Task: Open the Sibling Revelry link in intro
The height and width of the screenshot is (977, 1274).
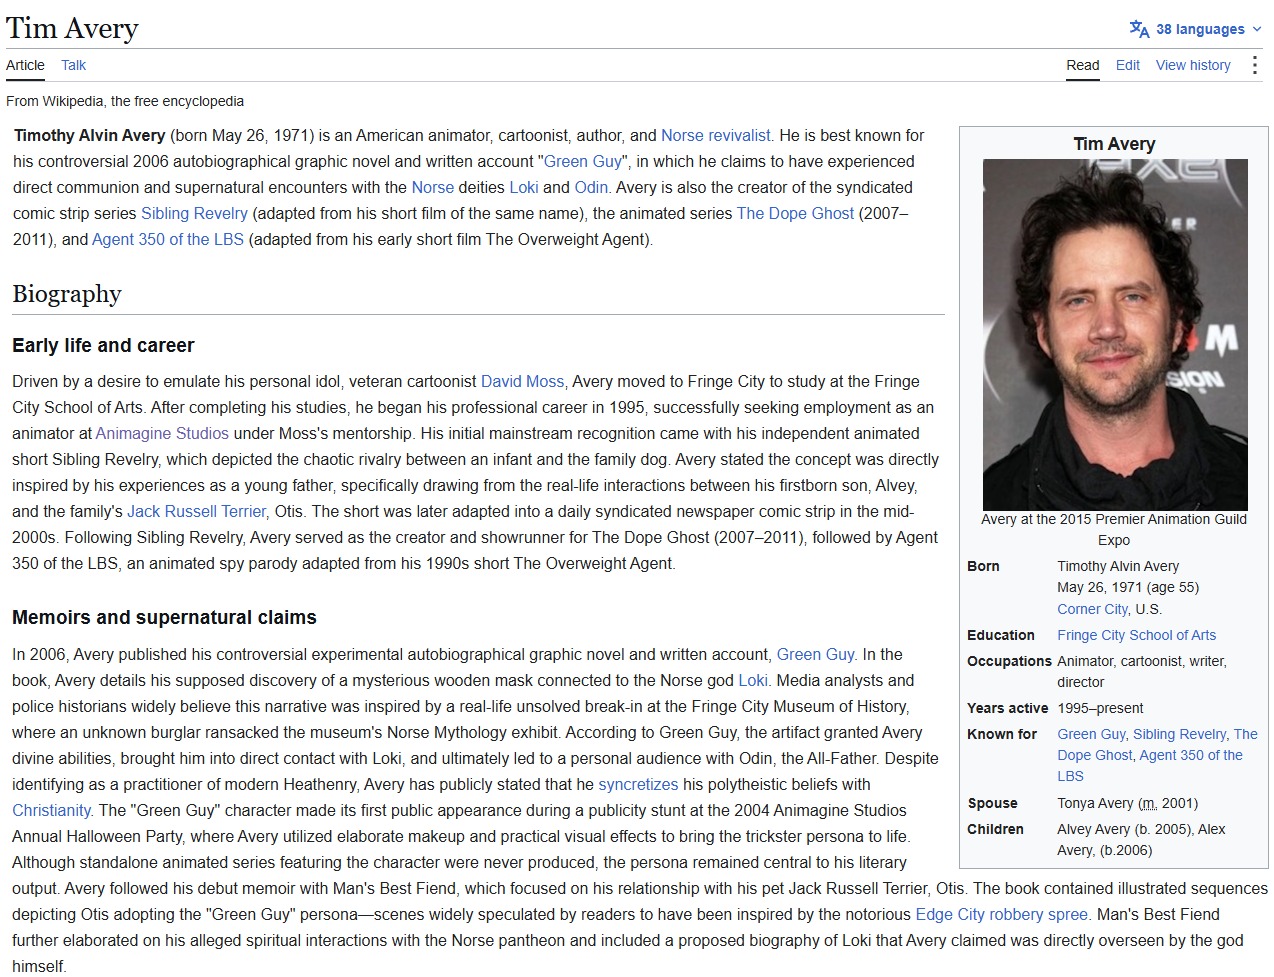Action: [194, 213]
